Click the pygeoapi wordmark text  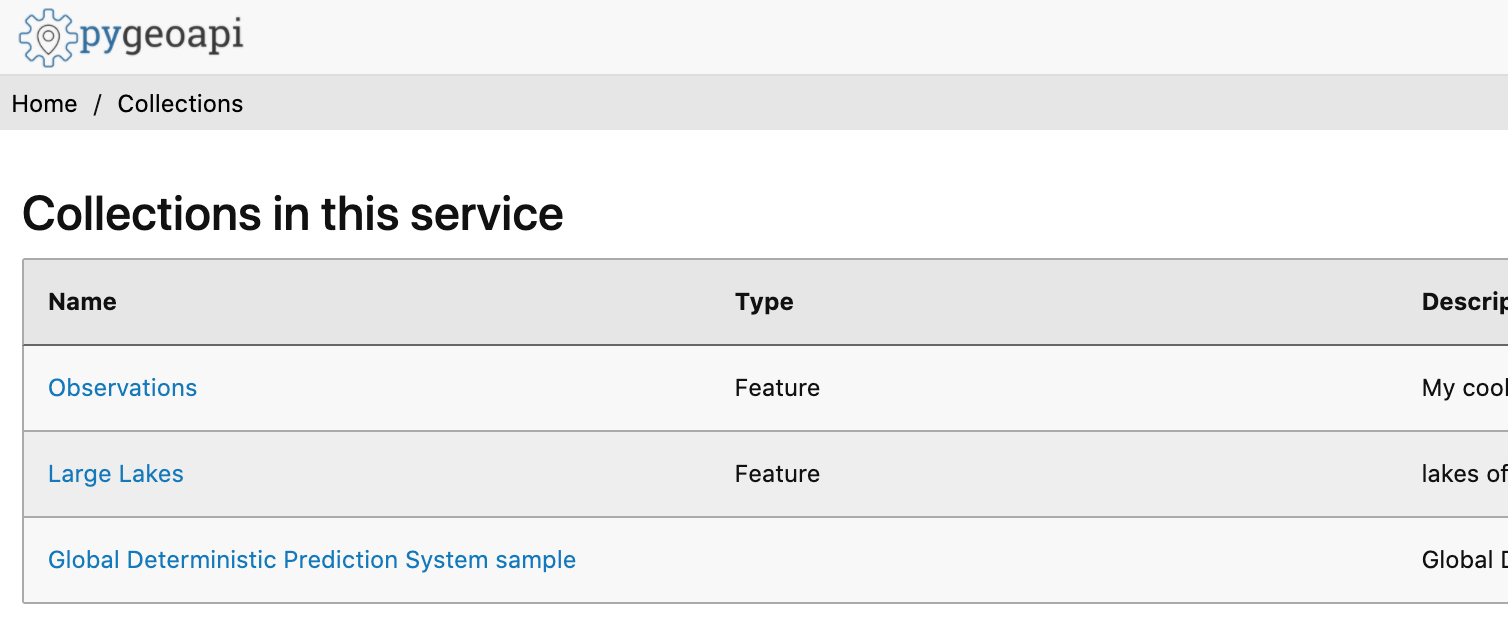pos(161,36)
